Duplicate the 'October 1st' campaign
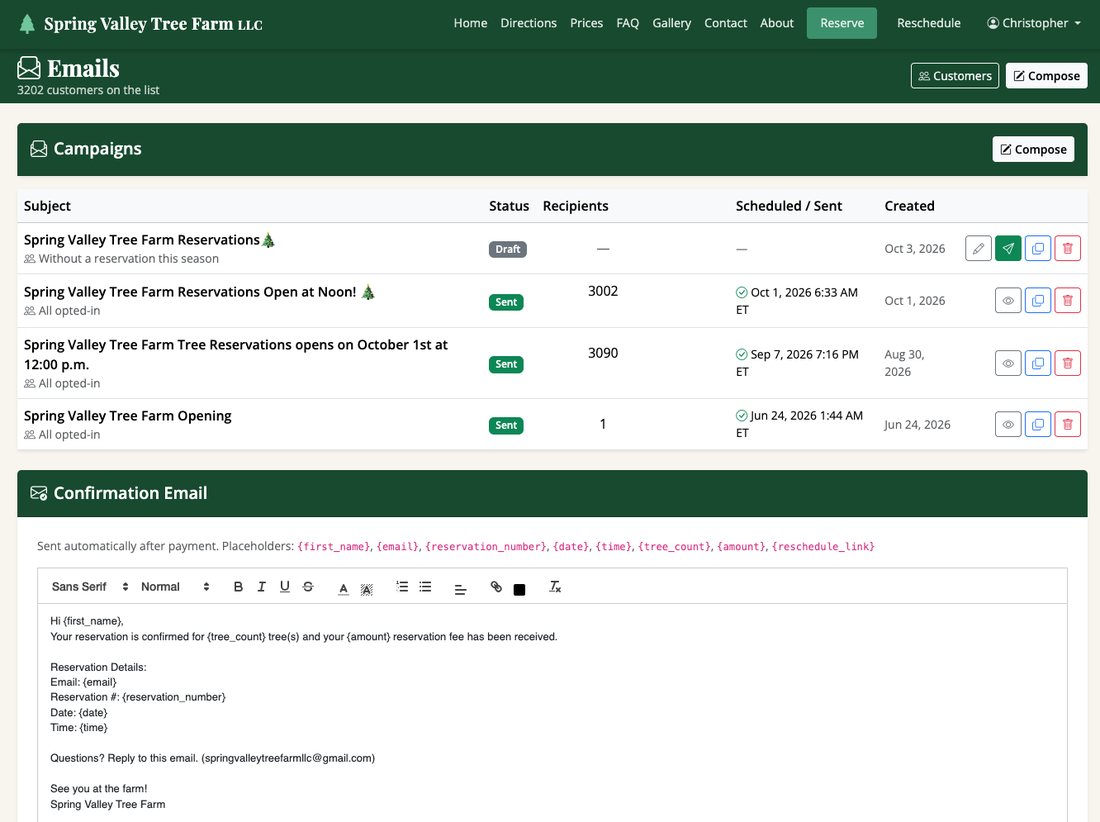 [x=1038, y=363]
